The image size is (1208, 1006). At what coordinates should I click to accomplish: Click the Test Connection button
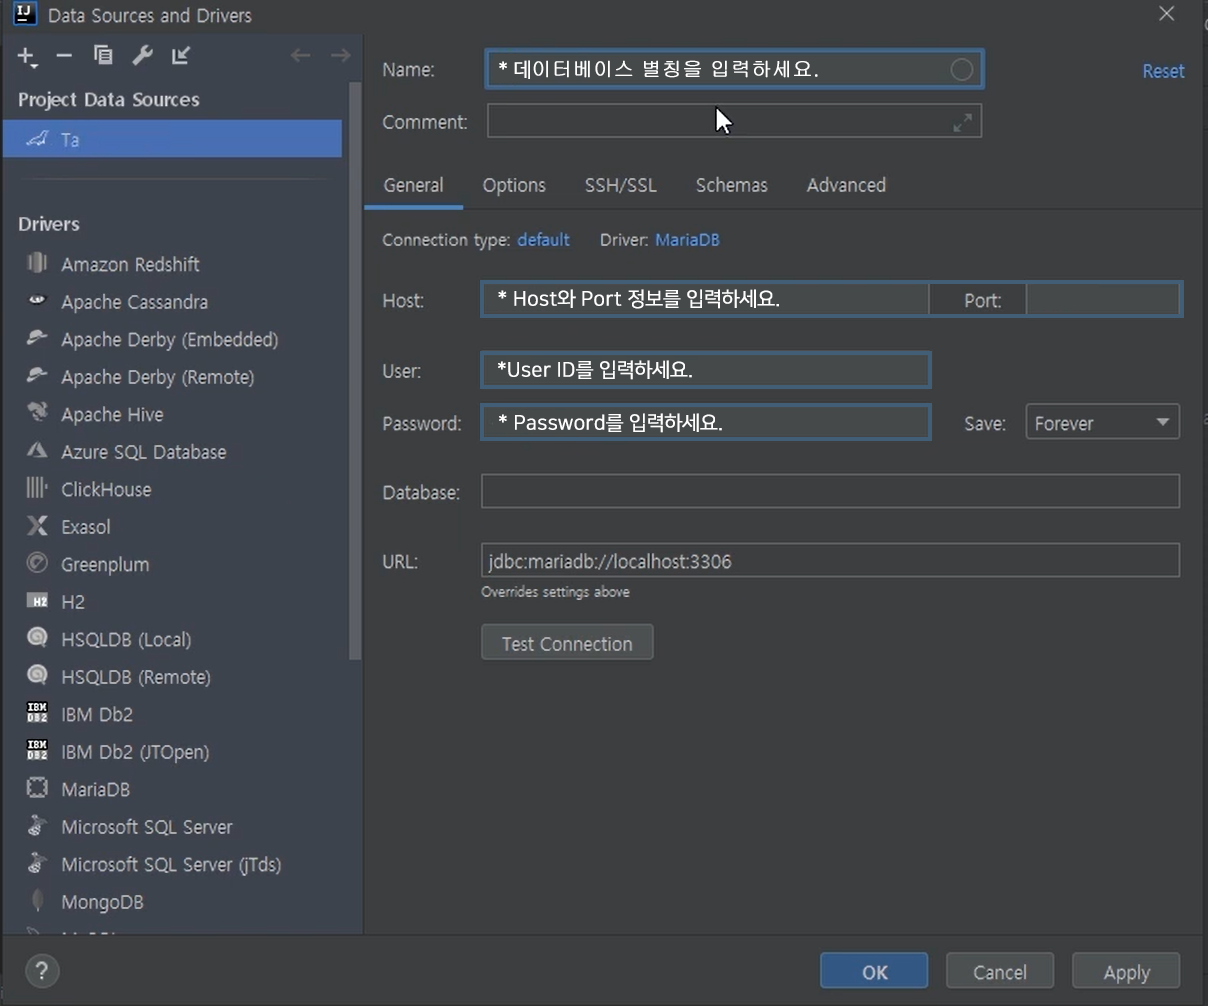click(567, 643)
